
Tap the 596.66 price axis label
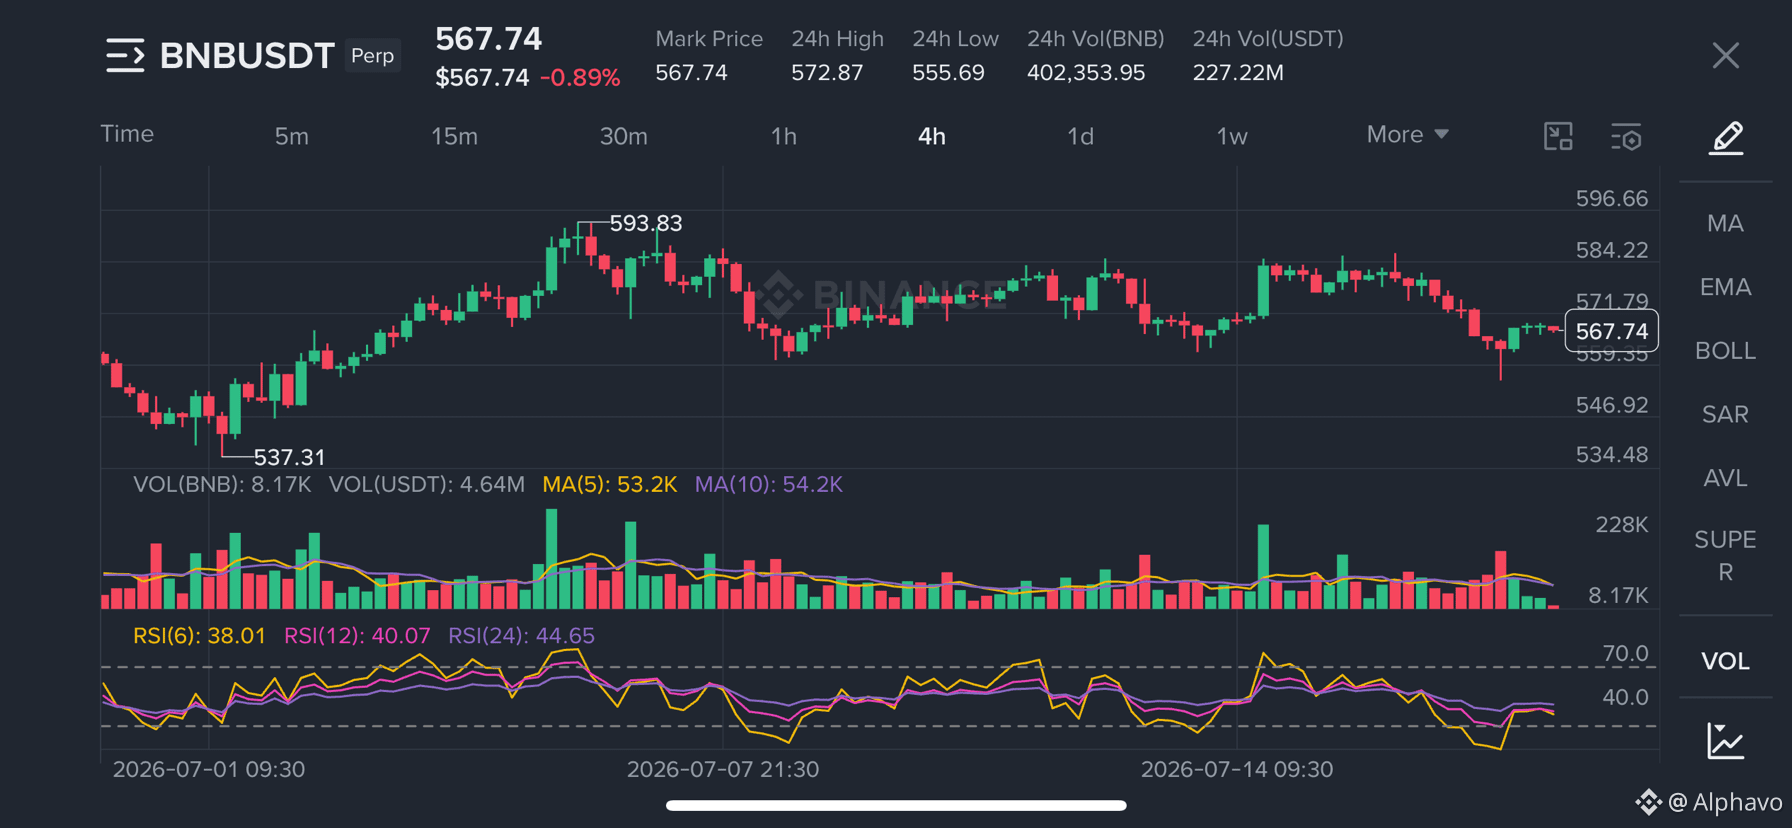(x=1612, y=198)
